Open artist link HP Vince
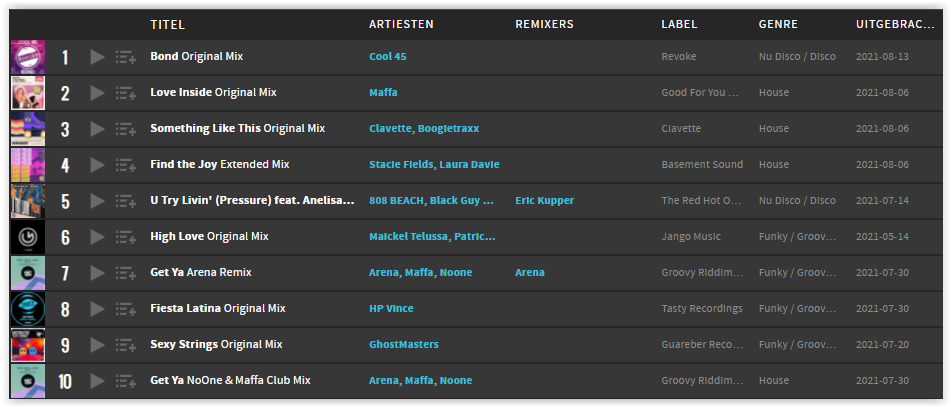The height and width of the screenshot is (407, 951). tap(391, 308)
